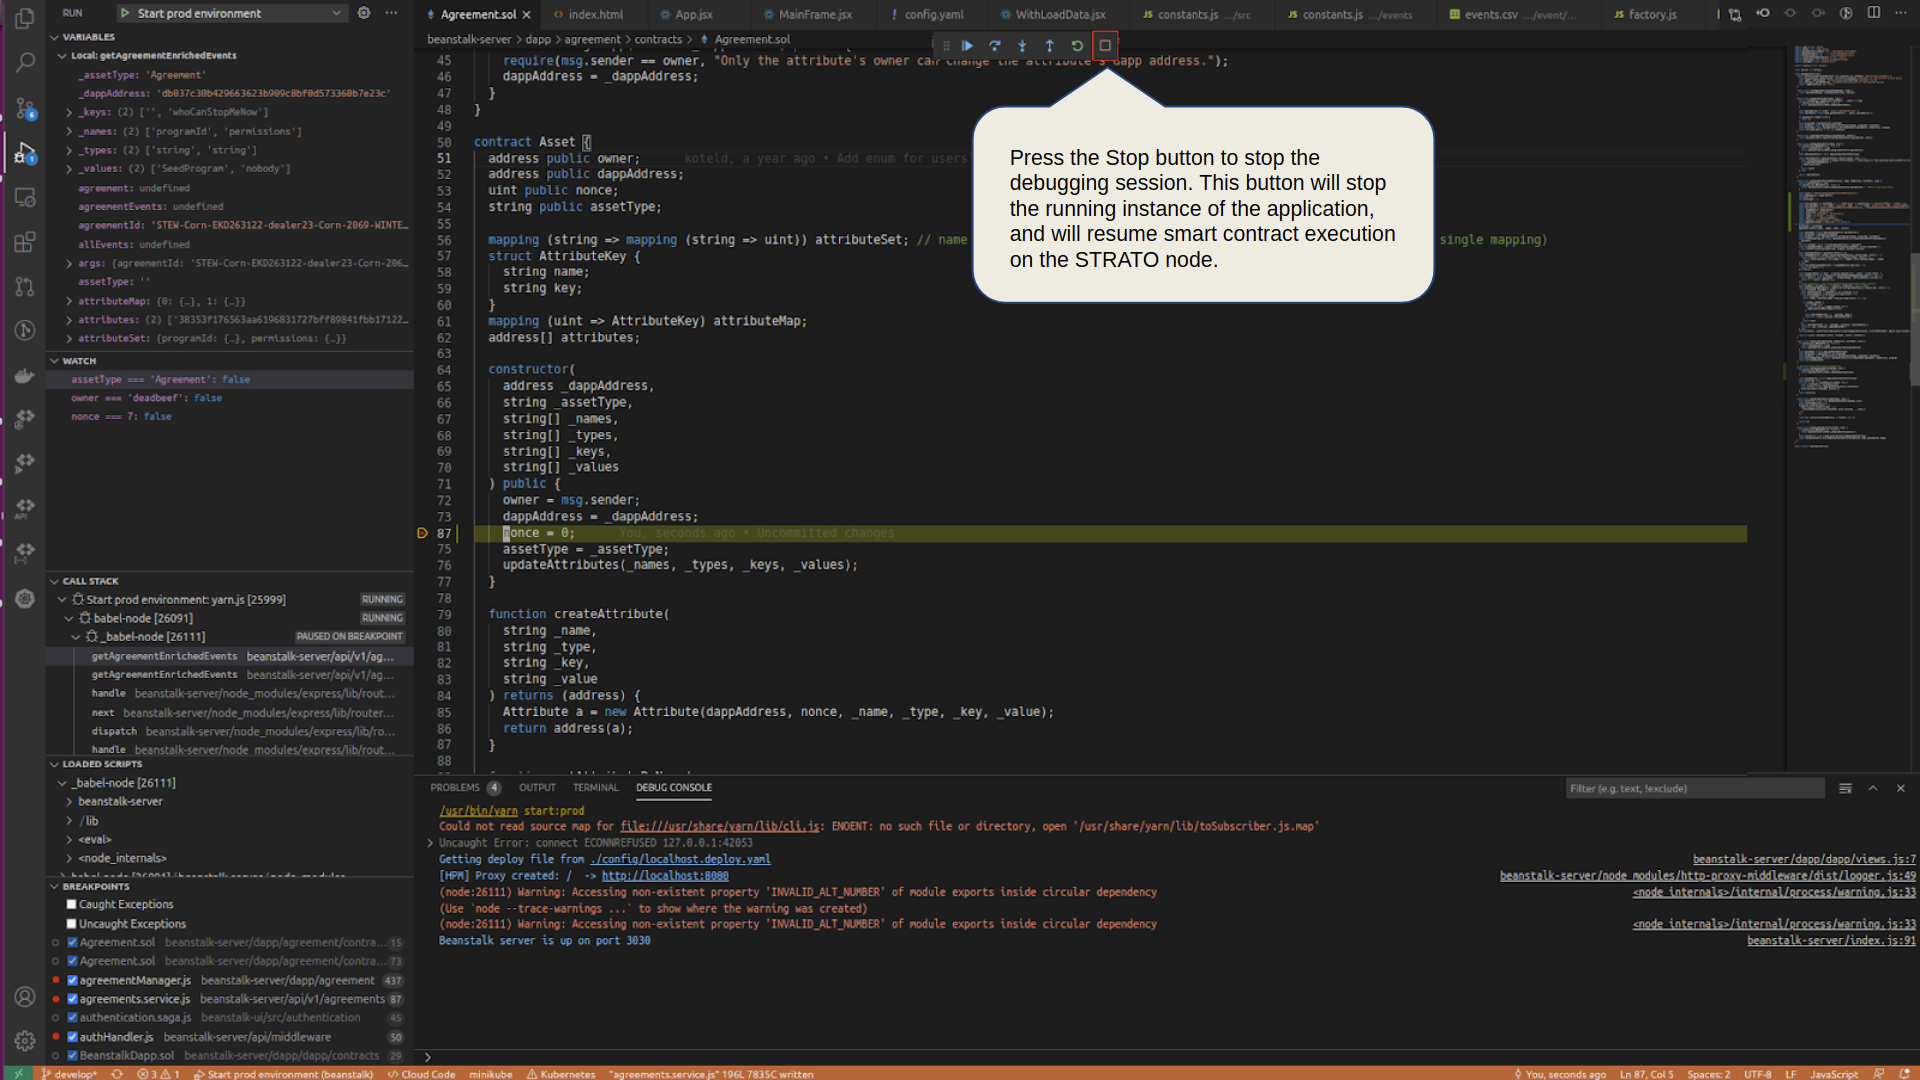The height and width of the screenshot is (1080, 1920).
Task: Switch to the TERMINAL panel tab
Action: [x=595, y=788]
